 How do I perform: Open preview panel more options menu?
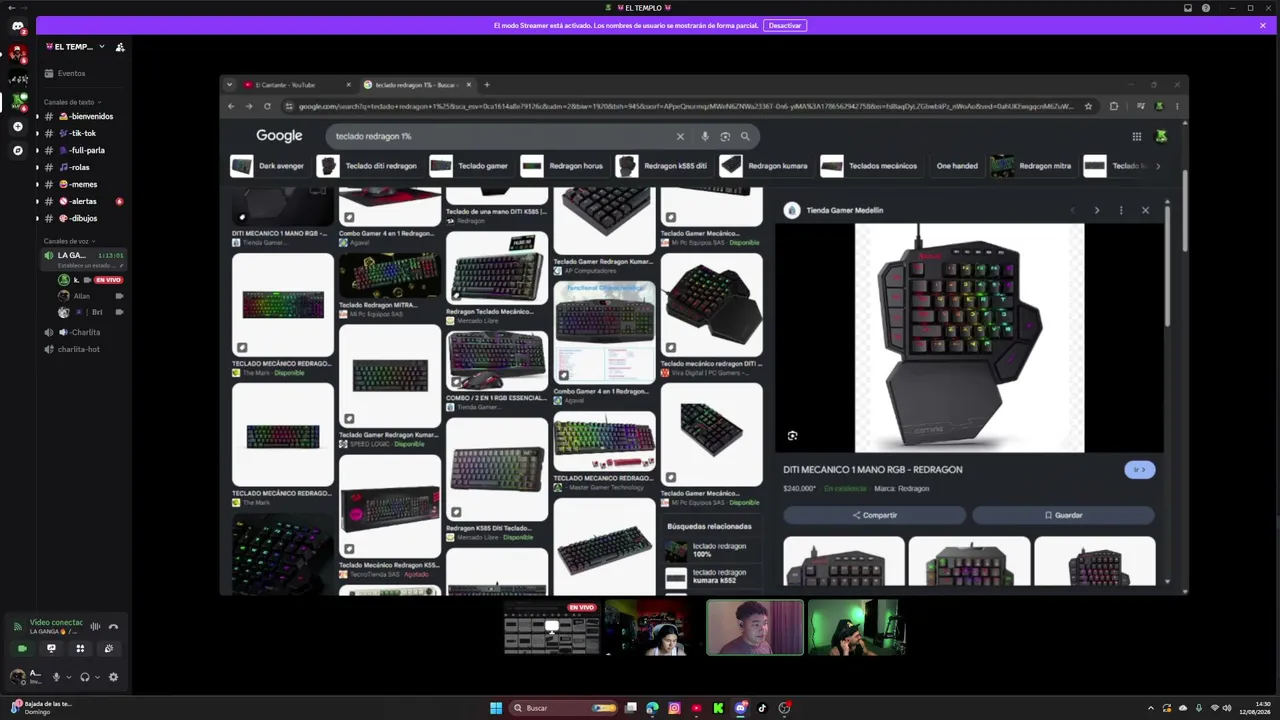coord(1121,210)
